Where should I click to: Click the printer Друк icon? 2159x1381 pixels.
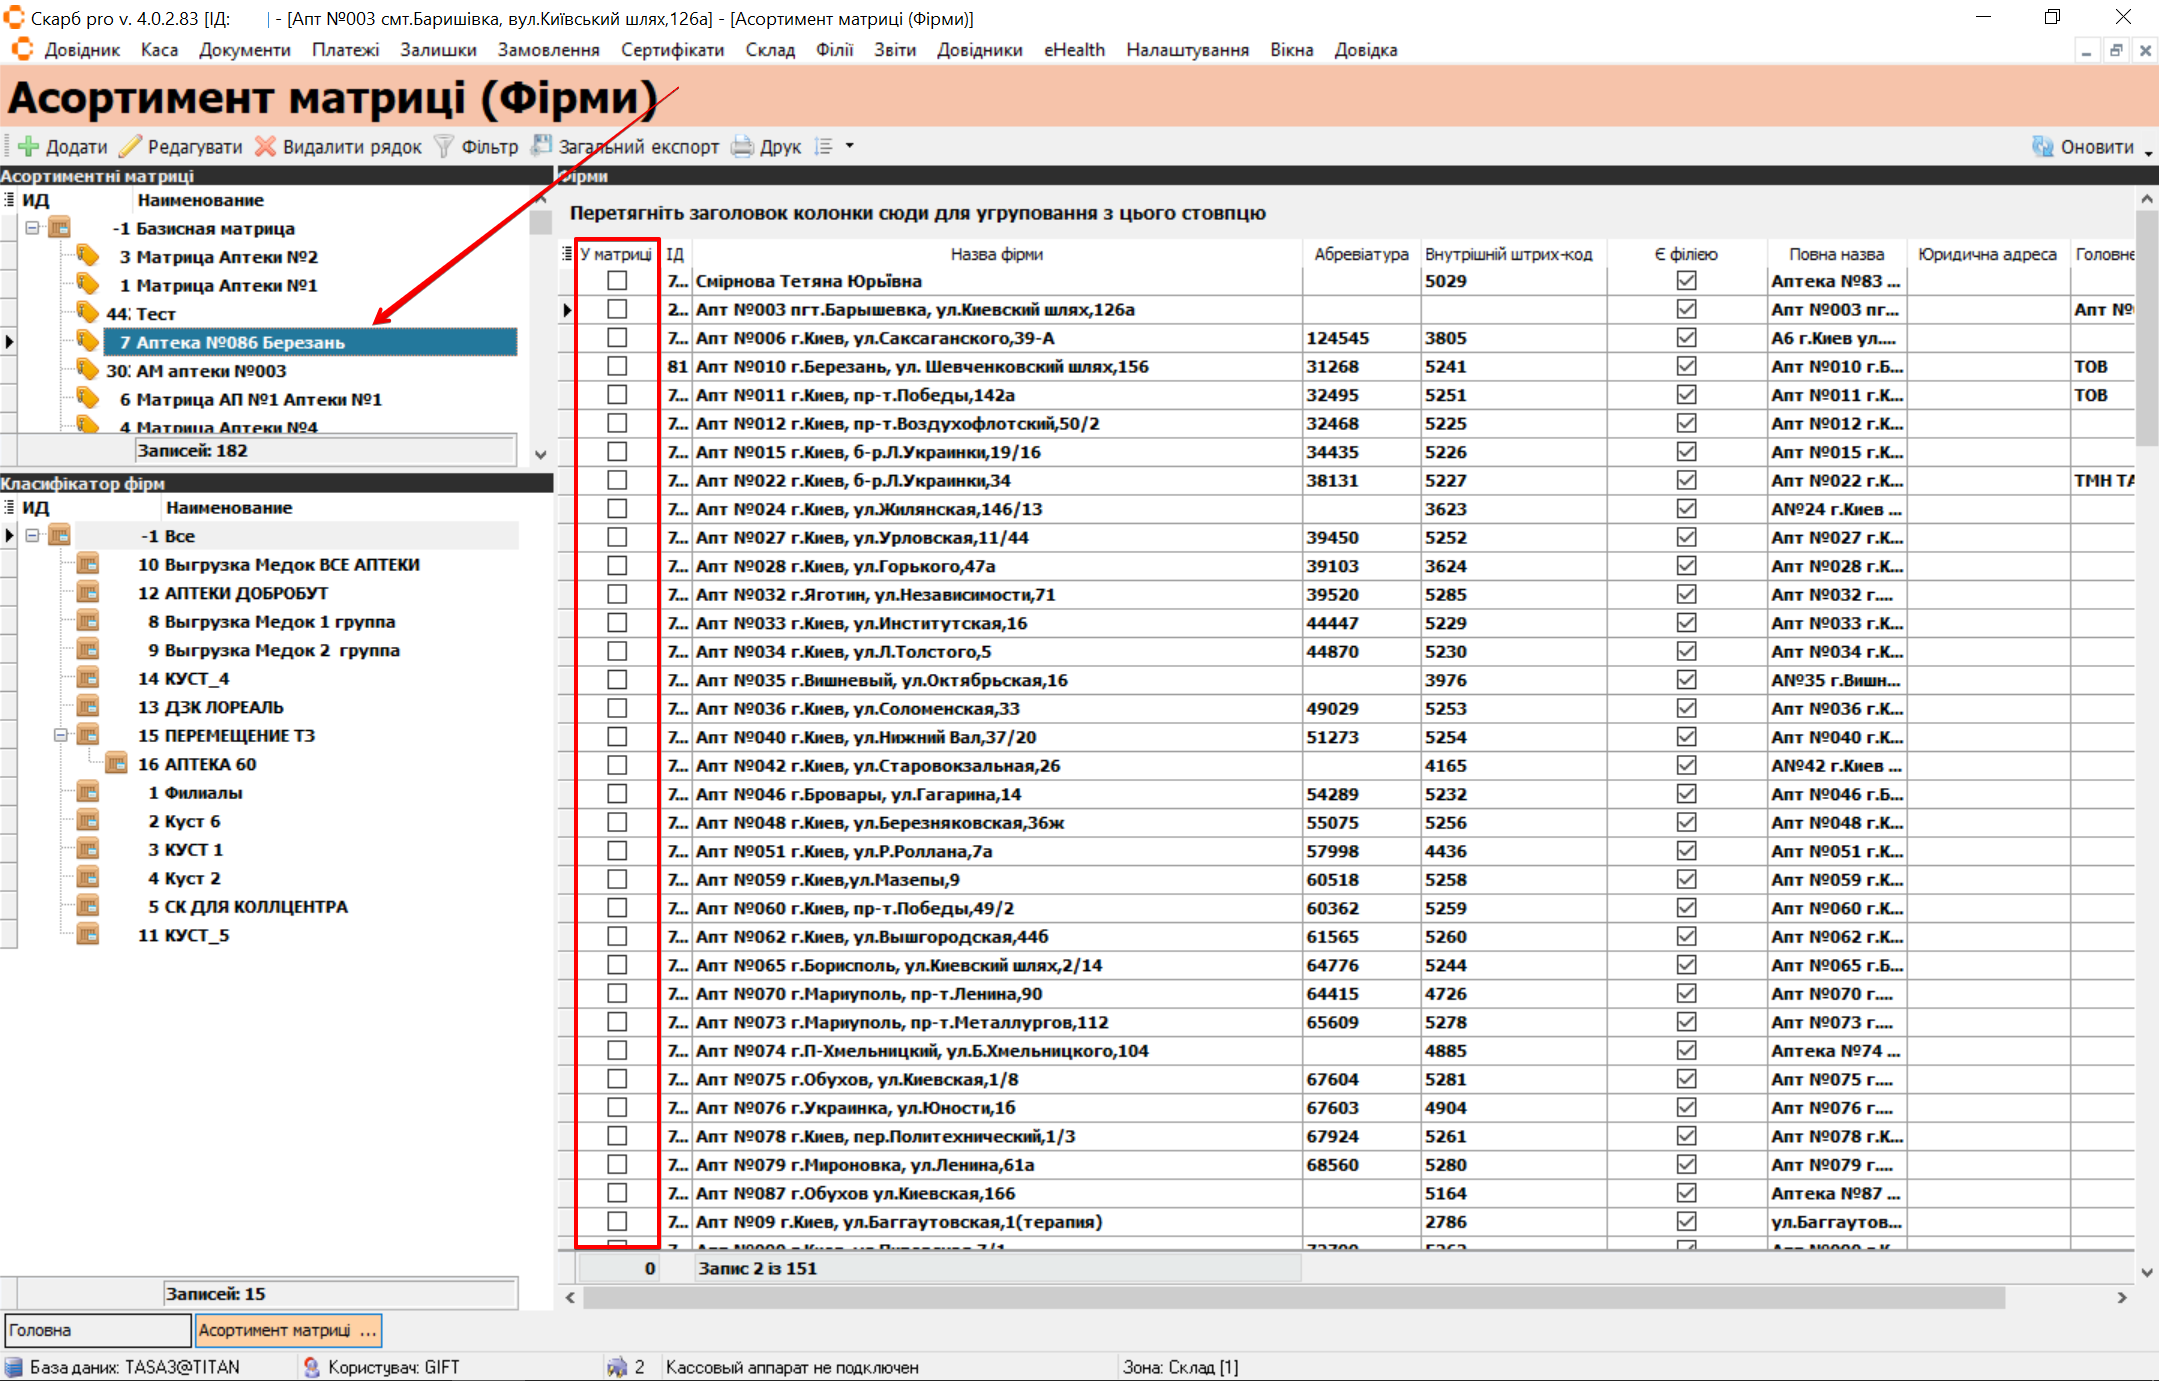(742, 147)
